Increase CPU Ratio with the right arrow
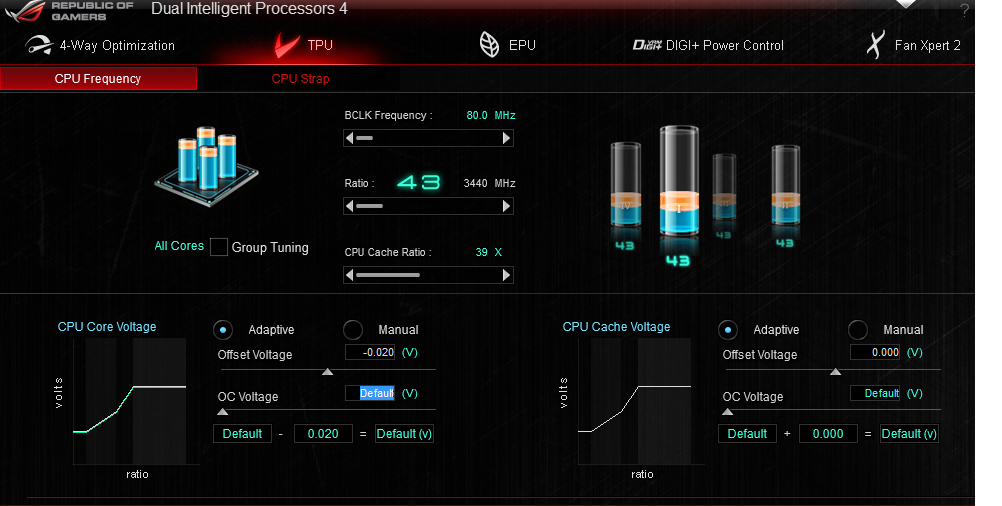 [507, 206]
